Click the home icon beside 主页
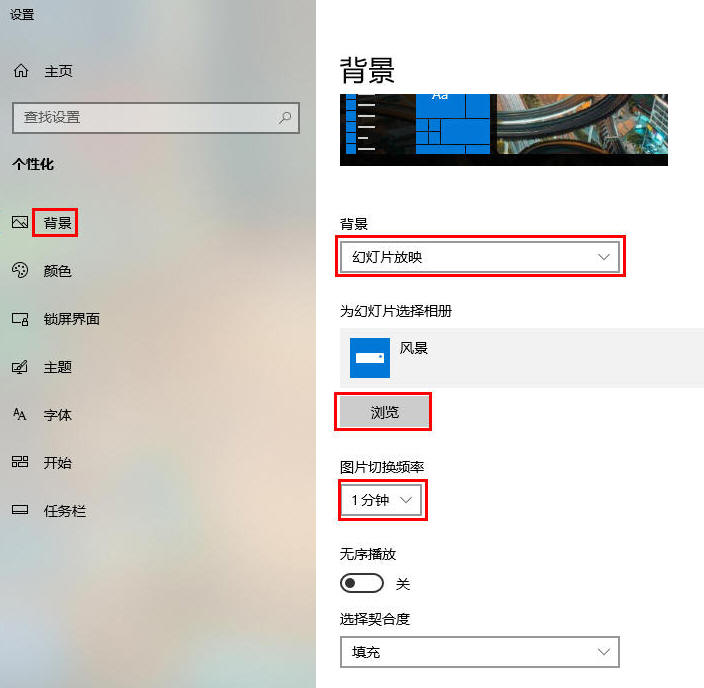The width and height of the screenshot is (704, 688). click(21, 71)
